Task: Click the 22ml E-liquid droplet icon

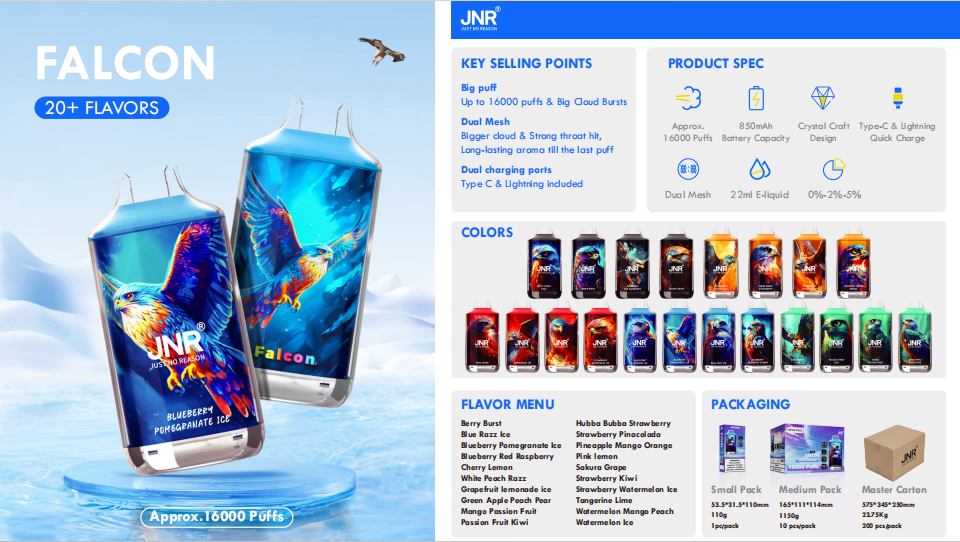Action: [759, 169]
